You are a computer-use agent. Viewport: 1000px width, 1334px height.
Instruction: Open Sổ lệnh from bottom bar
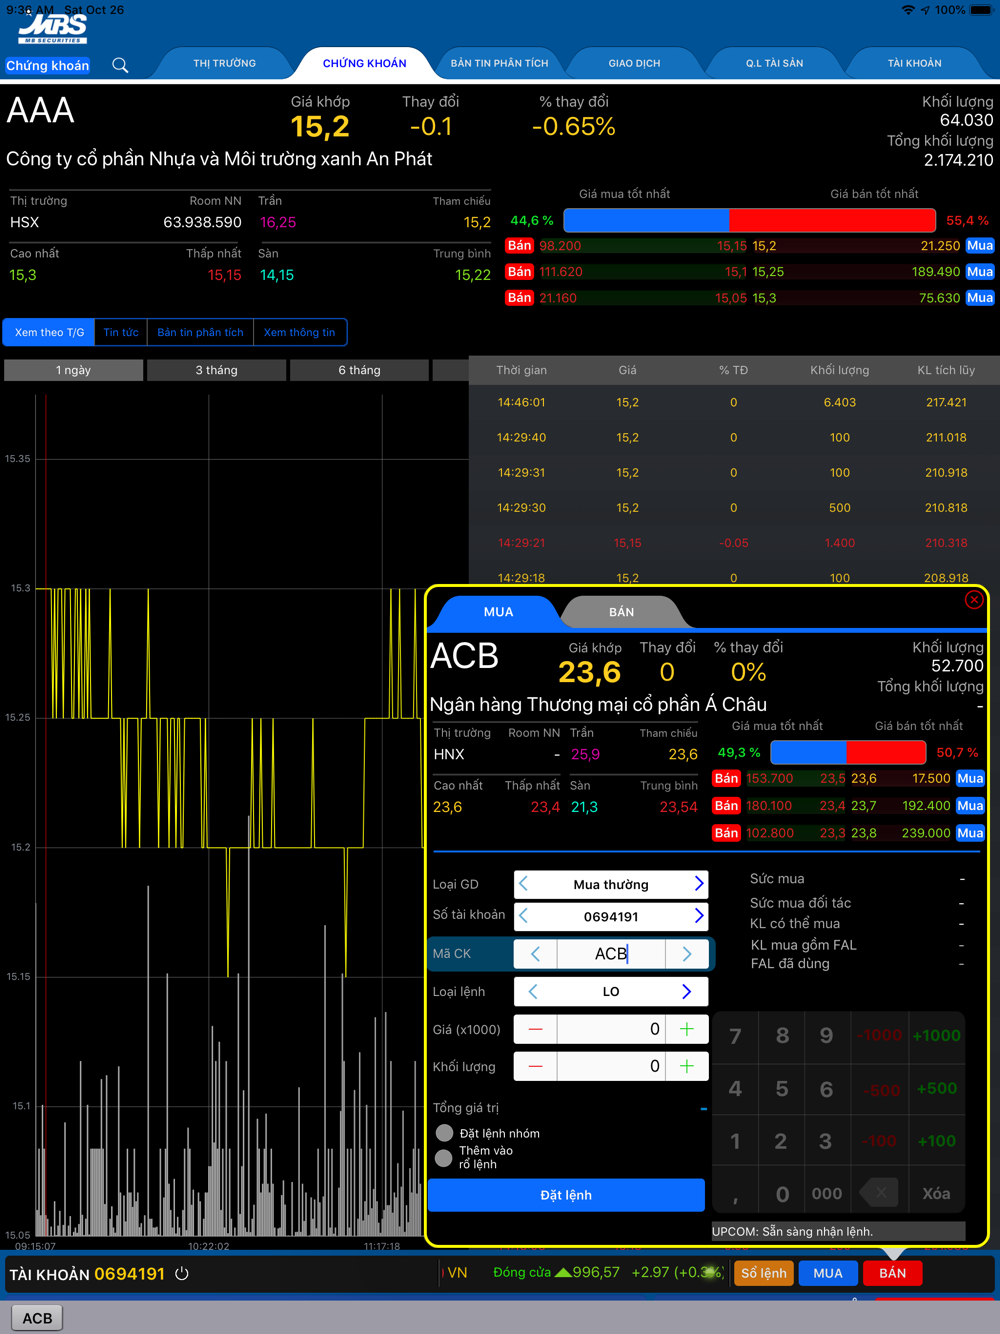tap(764, 1273)
